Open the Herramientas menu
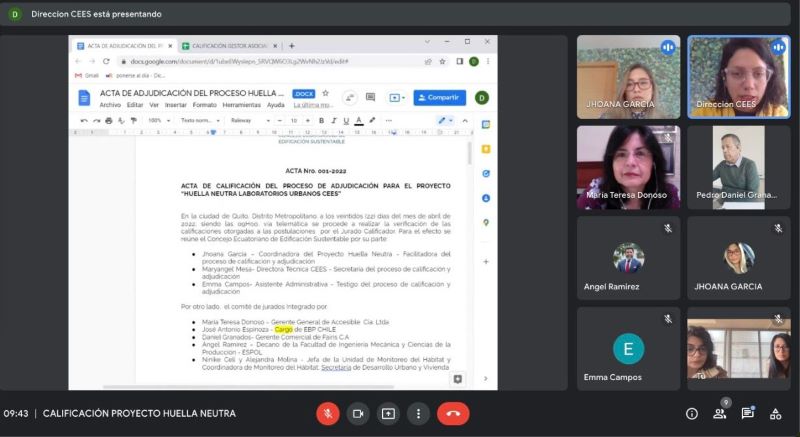This screenshot has width=800, height=437. 241,105
